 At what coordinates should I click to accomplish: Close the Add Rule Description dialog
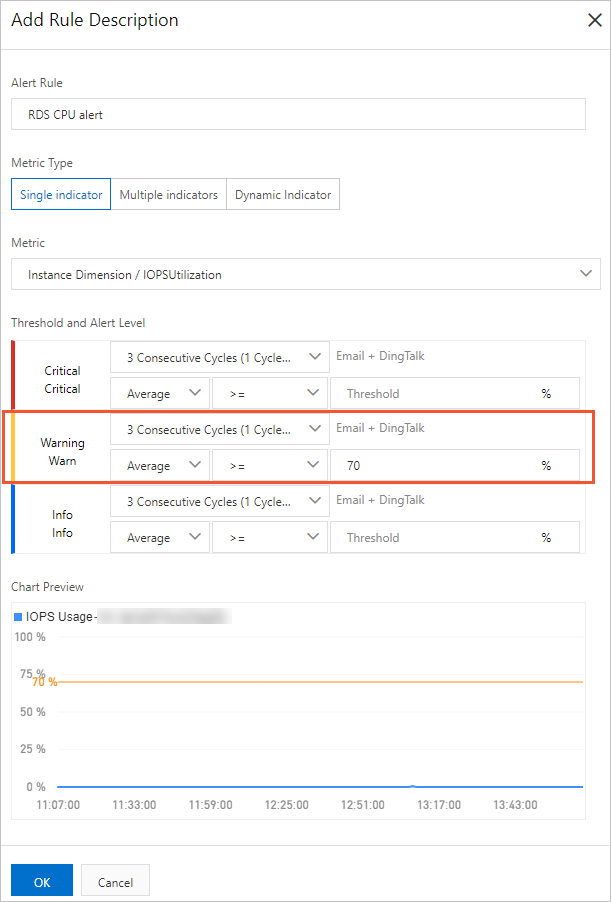click(597, 21)
